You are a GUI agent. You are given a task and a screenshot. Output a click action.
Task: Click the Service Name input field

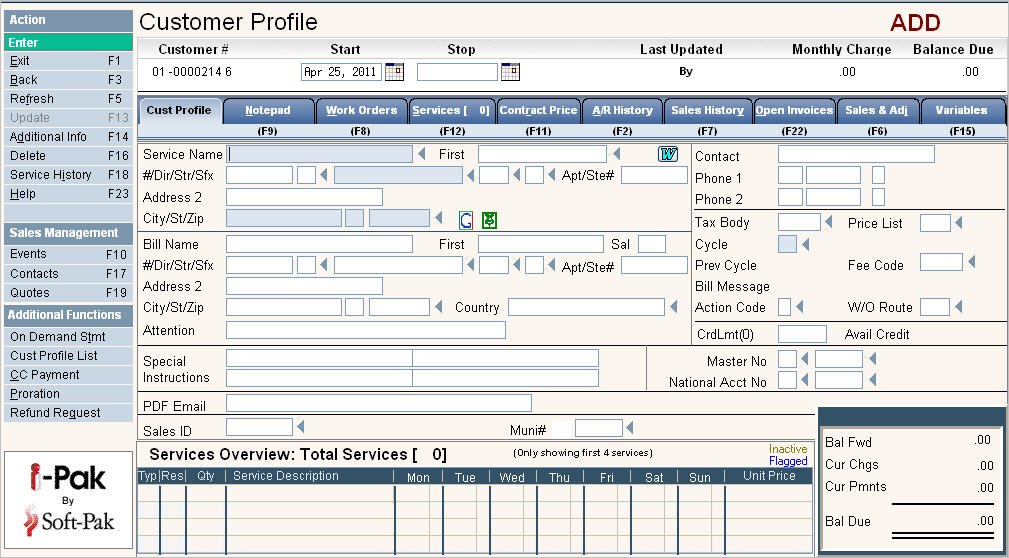320,154
